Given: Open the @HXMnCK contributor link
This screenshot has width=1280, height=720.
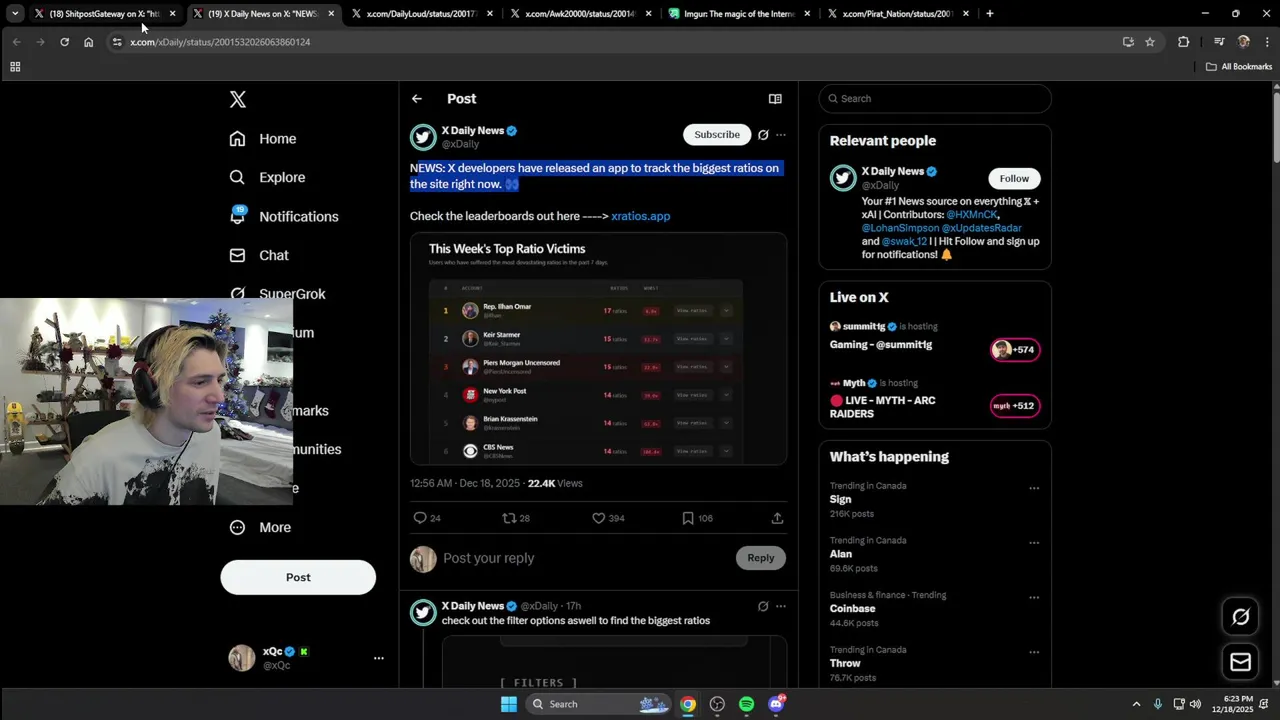Looking at the screenshot, I should (x=972, y=215).
